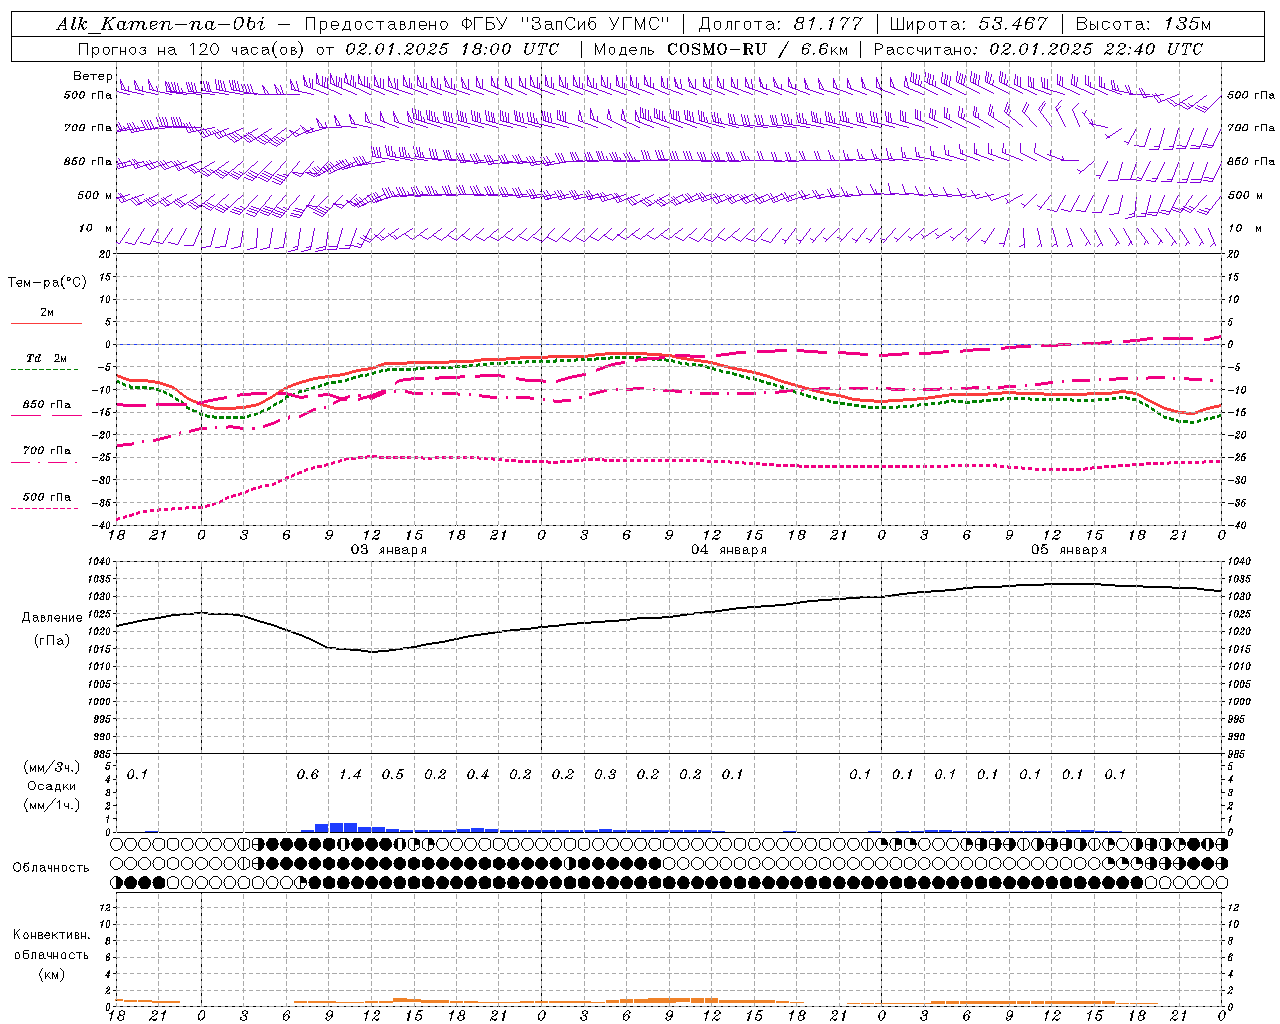Click the 0.4 precipitation value

pos(478,775)
